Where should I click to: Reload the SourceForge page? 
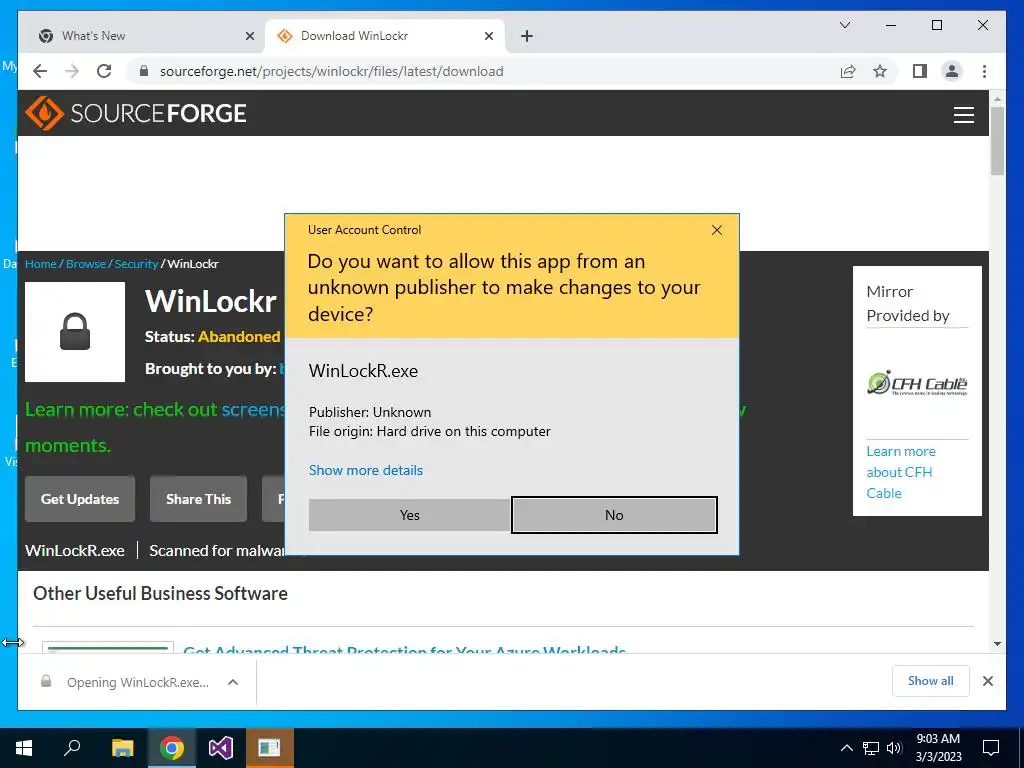[x=104, y=71]
